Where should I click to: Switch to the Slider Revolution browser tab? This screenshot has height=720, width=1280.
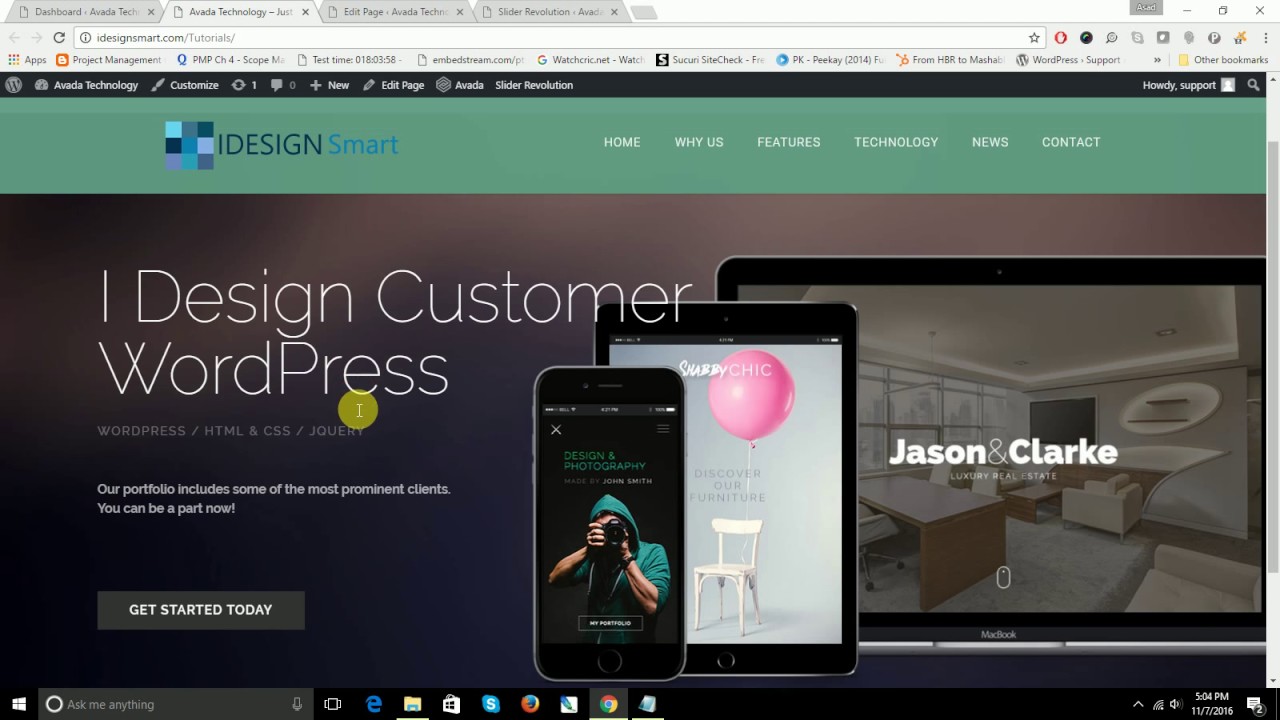[549, 12]
